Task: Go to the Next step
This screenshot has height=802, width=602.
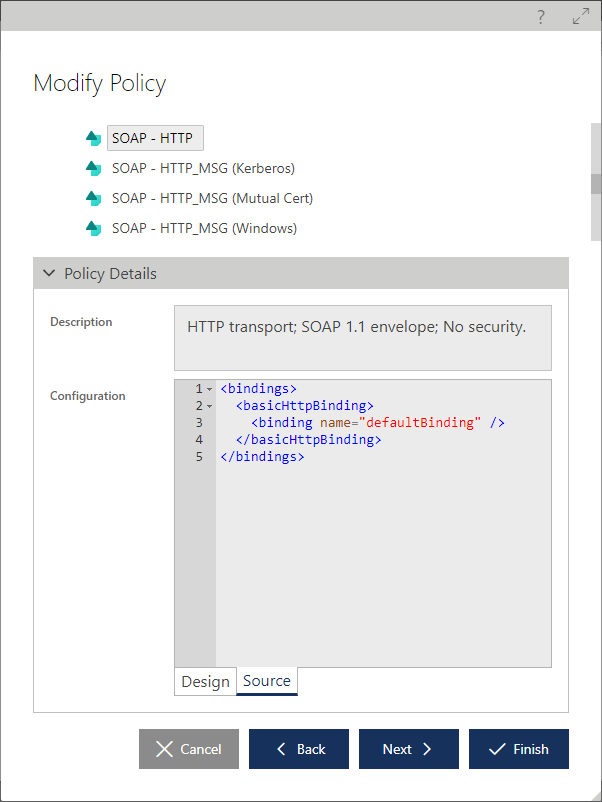Action: 409,749
